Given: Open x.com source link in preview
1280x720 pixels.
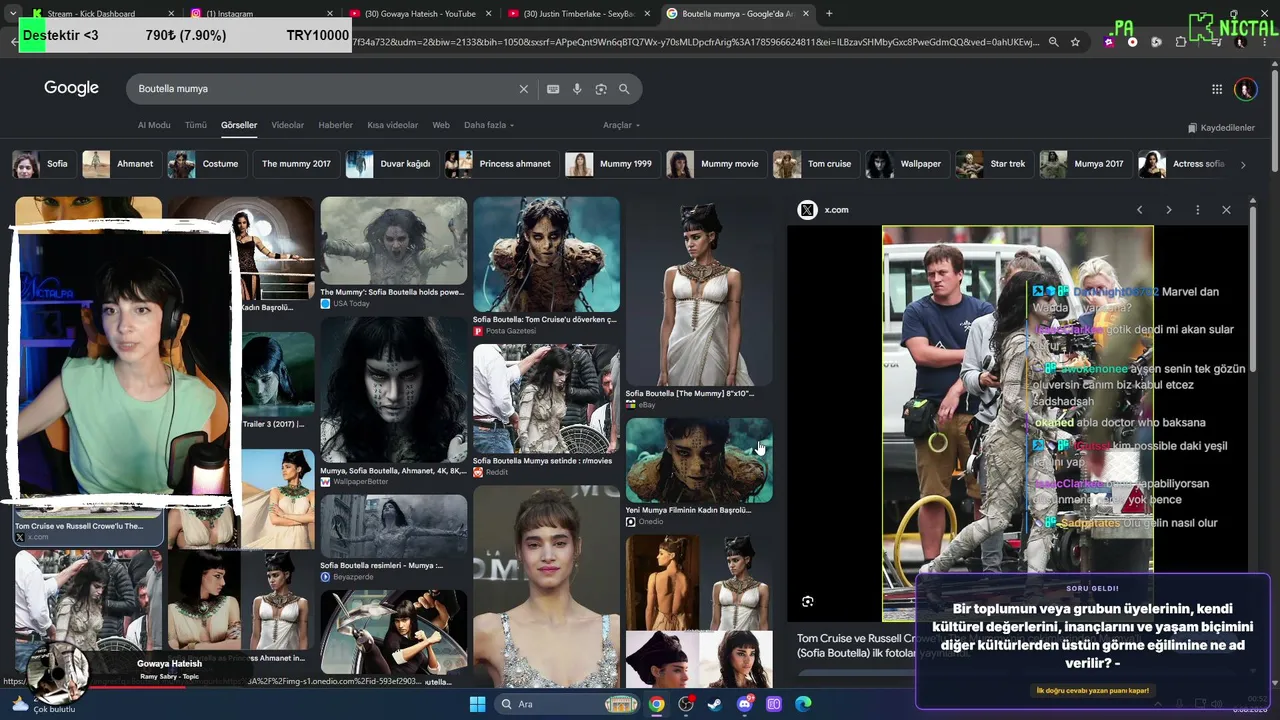Looking at the screenshot, I should 824,210.
